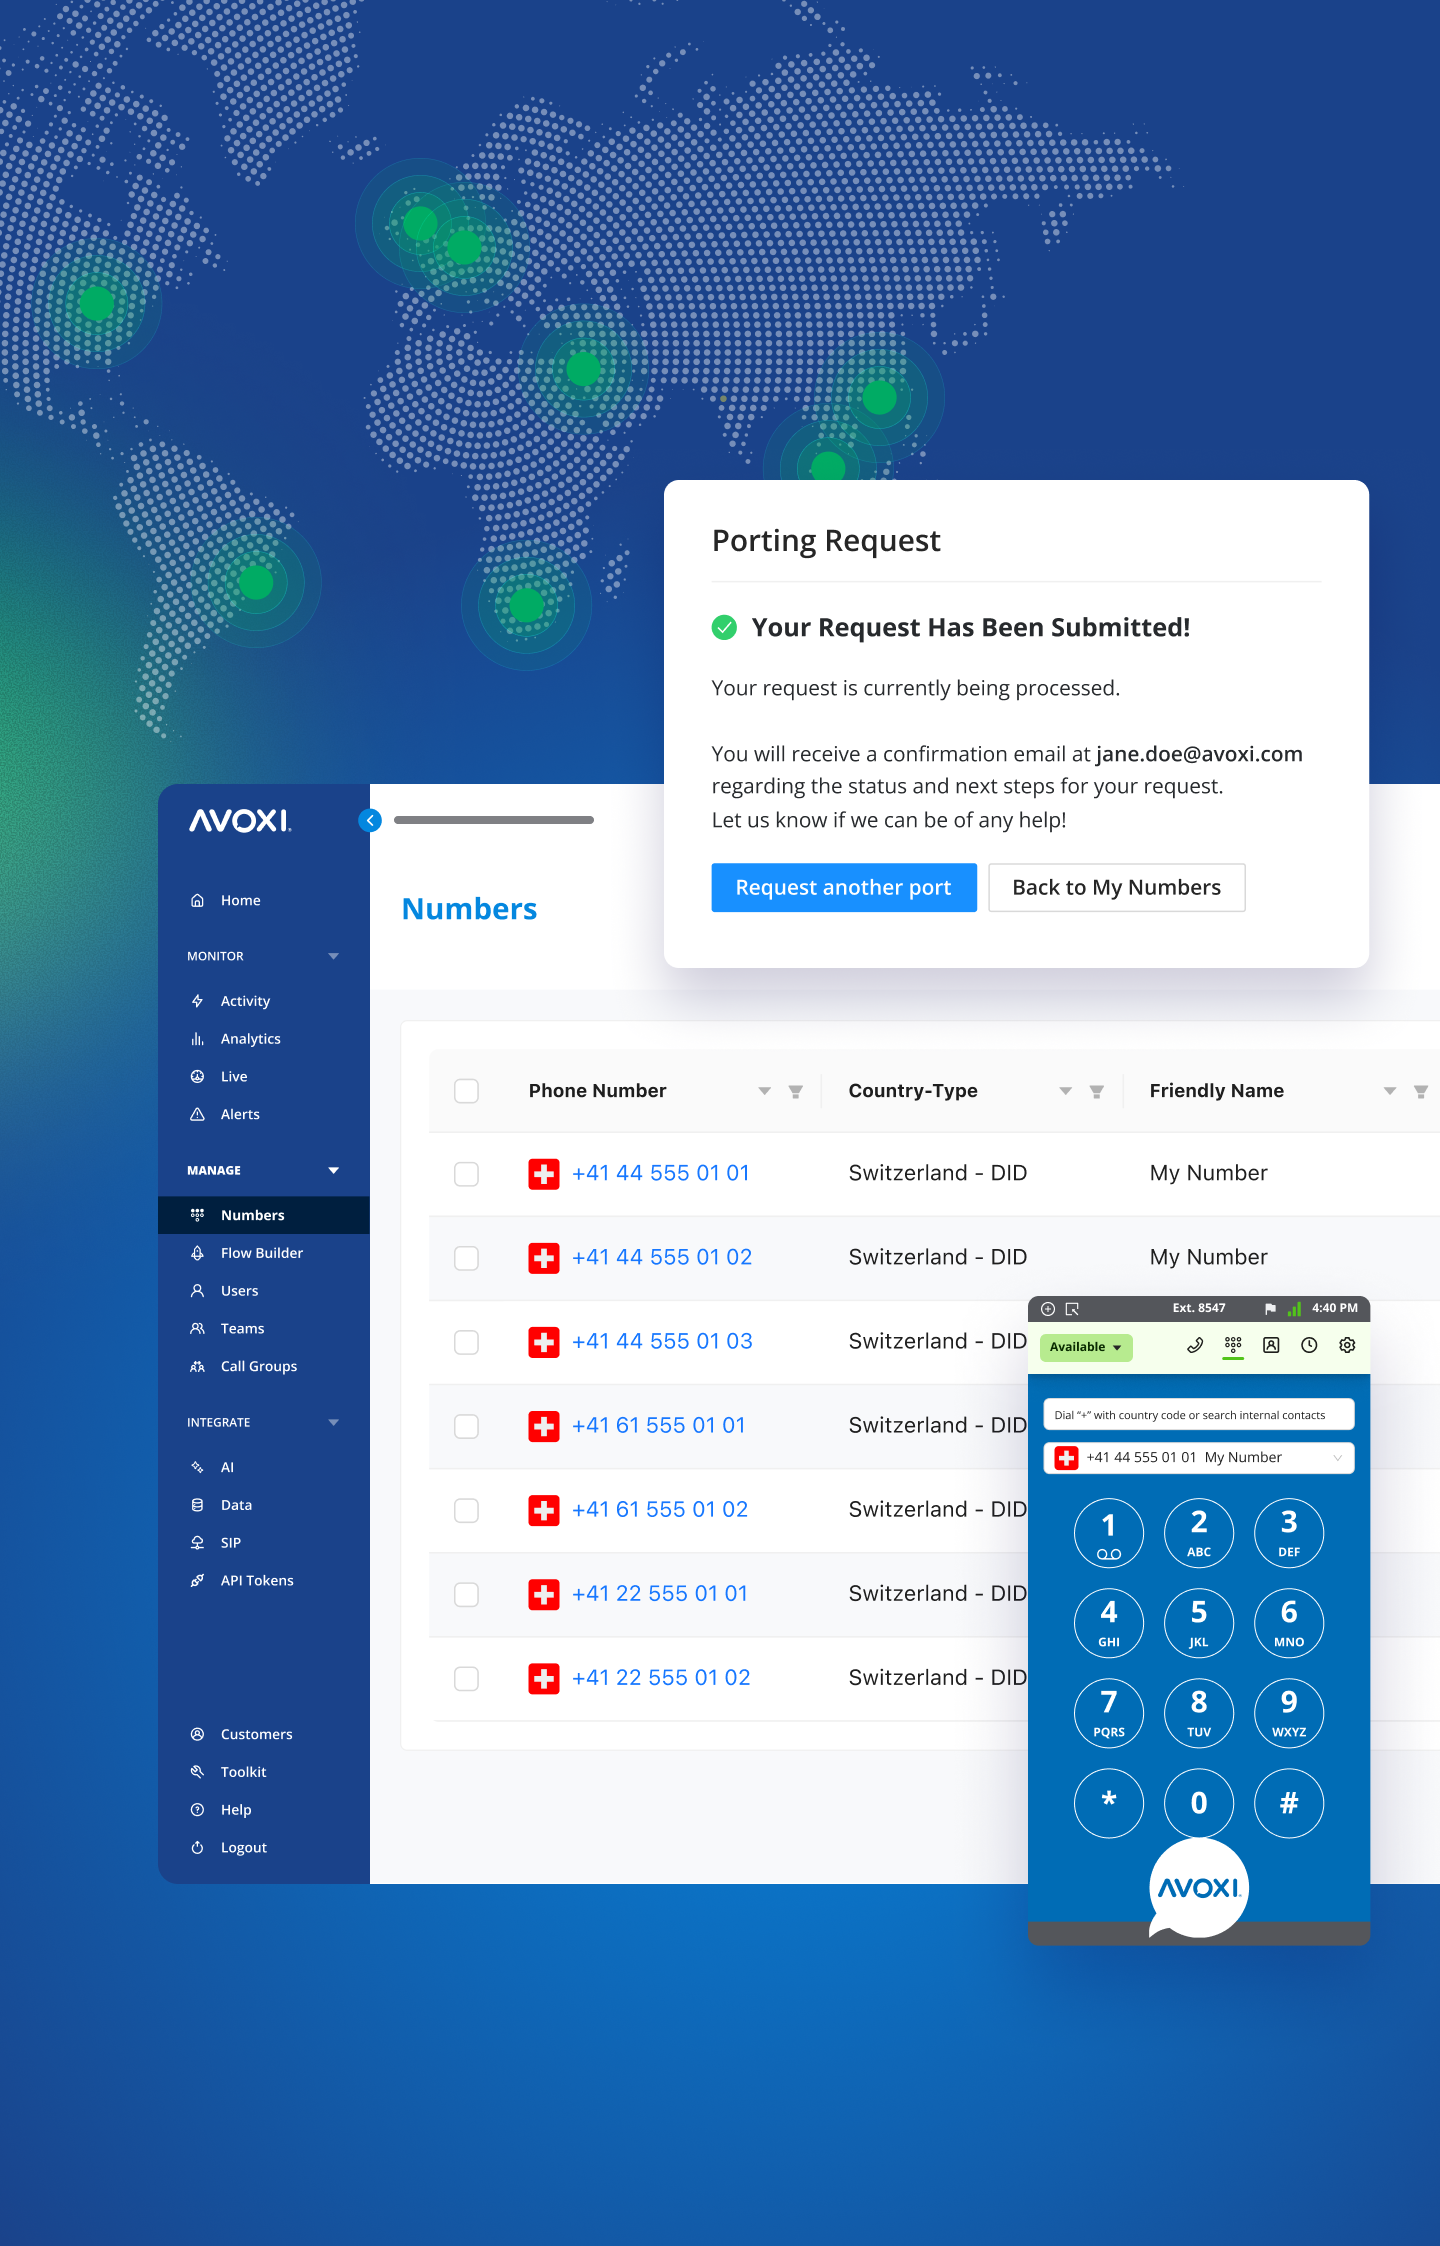The width and height of the screenshot is (1440, 2246).
Task: Click the AVOXI logo in the sidebar
Action: click(241, 821)
